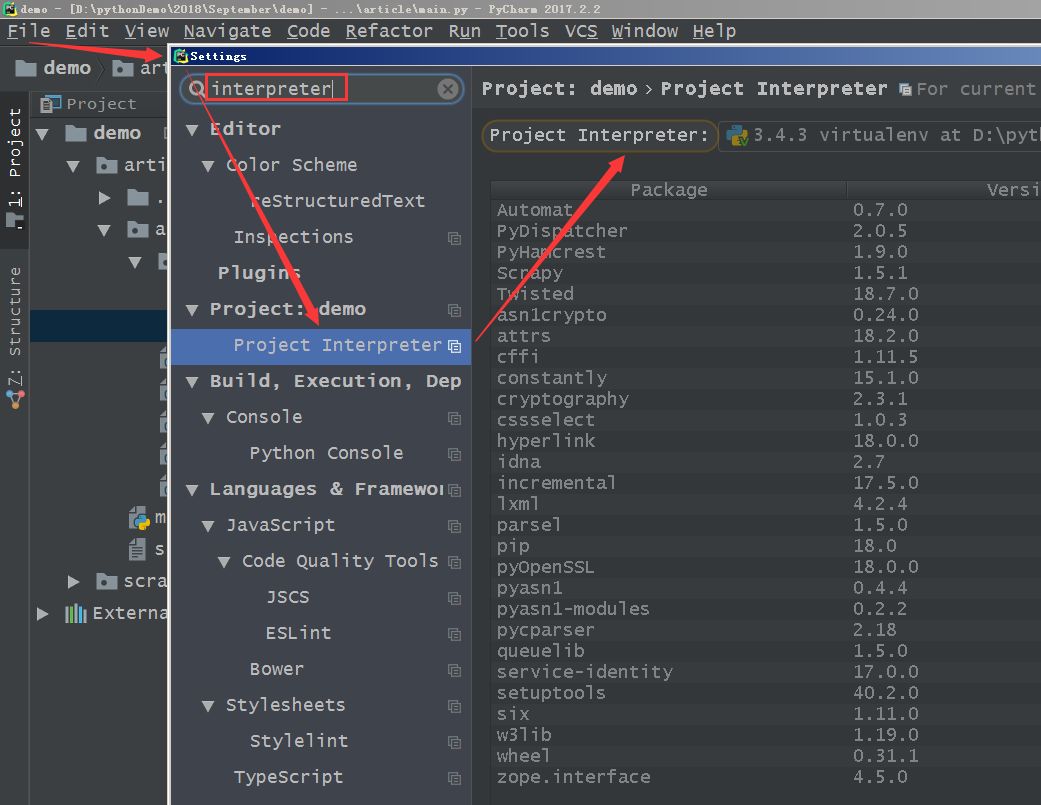Open the Project Interpreter dropdown
1041x805 pixels.
click(880, 135)
